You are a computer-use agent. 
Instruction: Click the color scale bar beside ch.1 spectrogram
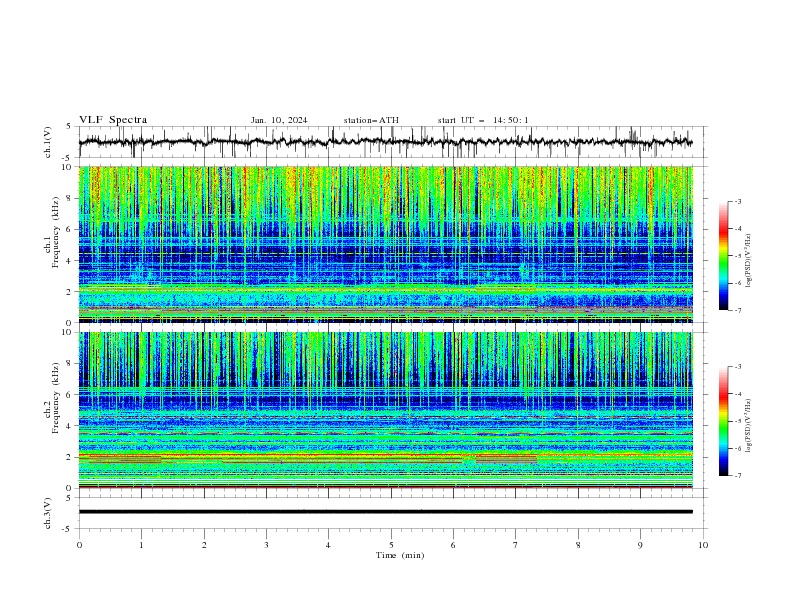tap(723, 256)
